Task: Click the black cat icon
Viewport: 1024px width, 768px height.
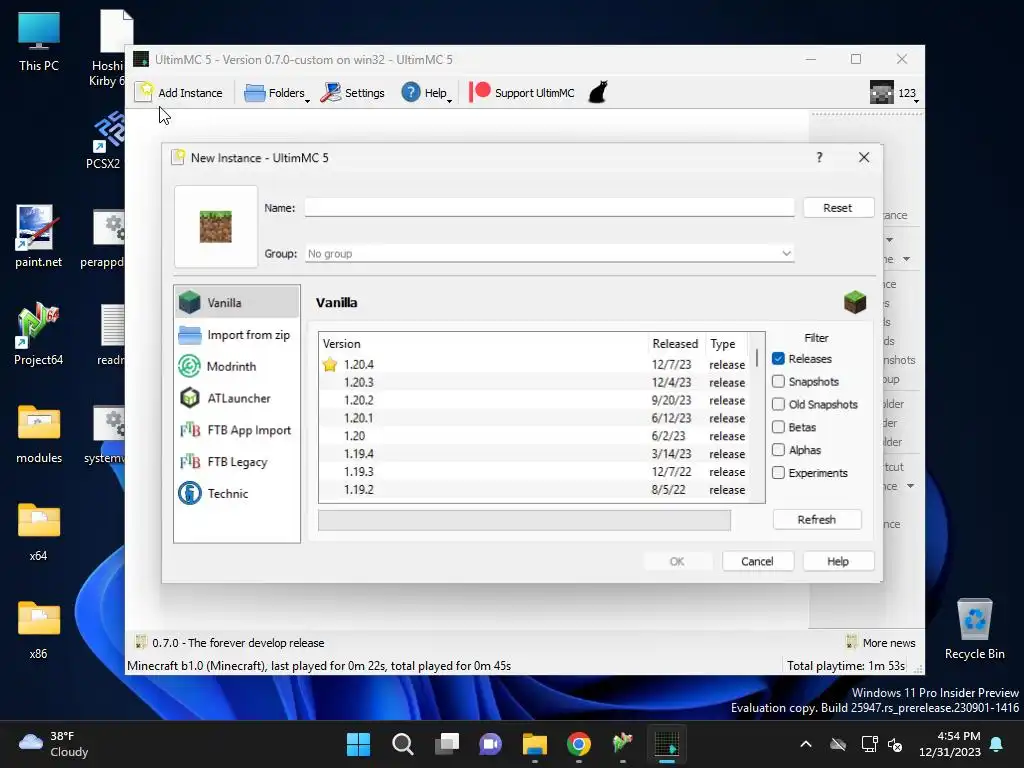Action: tap(598, 92)
